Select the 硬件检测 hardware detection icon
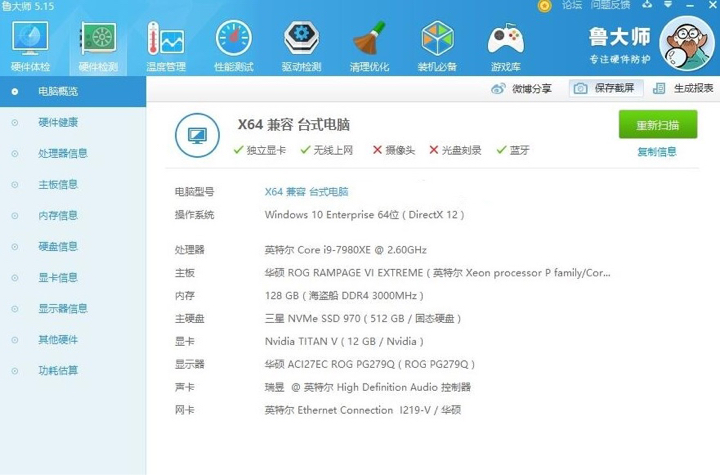Image resolution: width=720 pixels, height=475 pixels. coord(98,46)
